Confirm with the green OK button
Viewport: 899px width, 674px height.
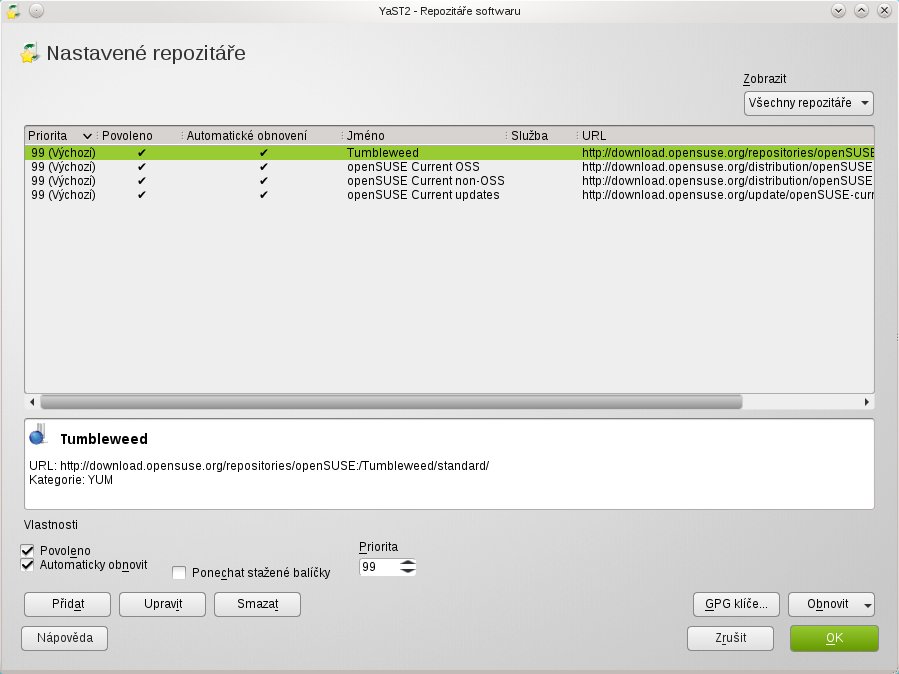[x=834, y=638]
